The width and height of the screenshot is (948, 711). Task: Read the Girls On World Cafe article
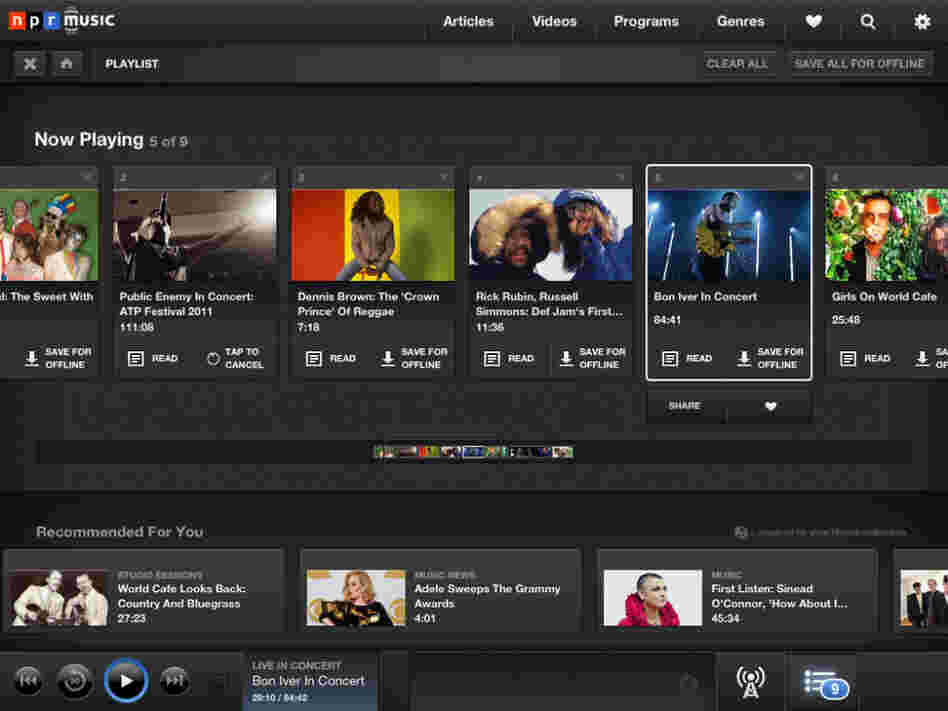tap(865, 359)
